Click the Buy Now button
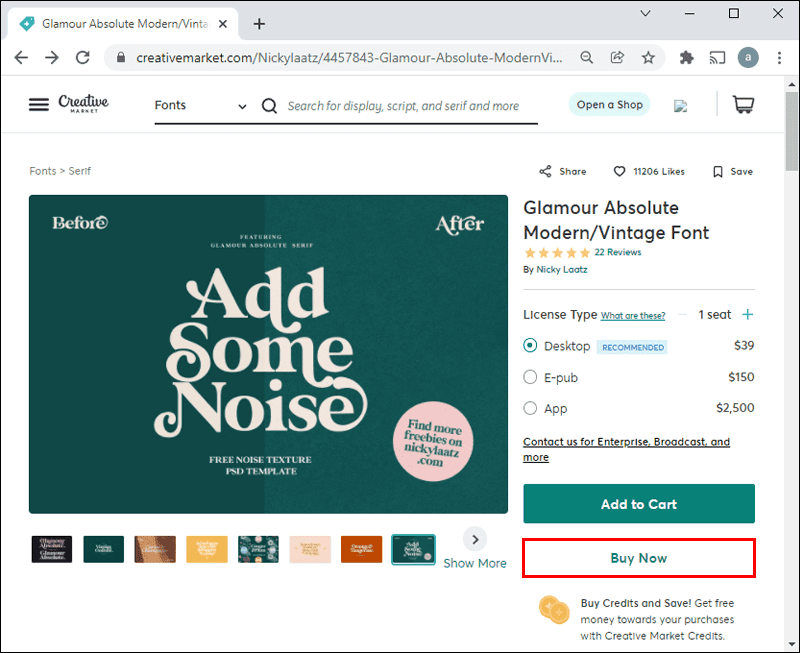Screen dimensions: 800x653 click(x=639, y=557)
